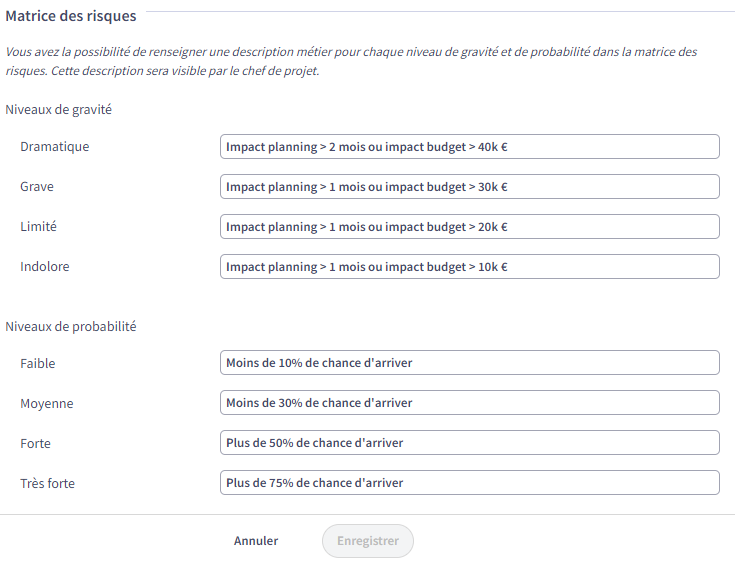Click the Indolore label

pos(45,266)
